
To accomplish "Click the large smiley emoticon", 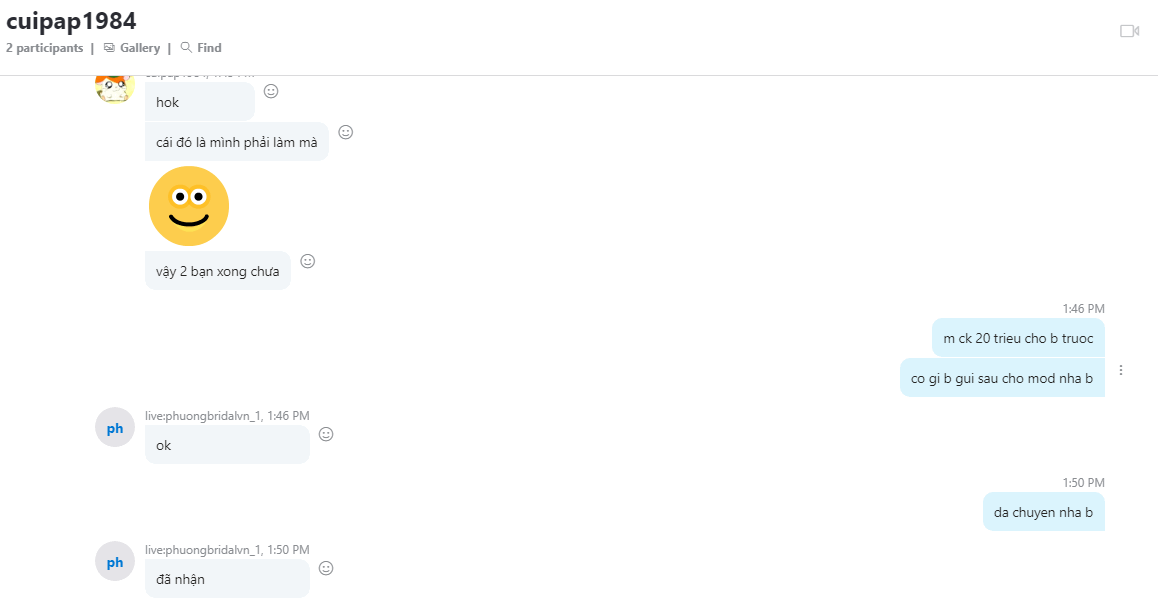I will coord(189,206).
